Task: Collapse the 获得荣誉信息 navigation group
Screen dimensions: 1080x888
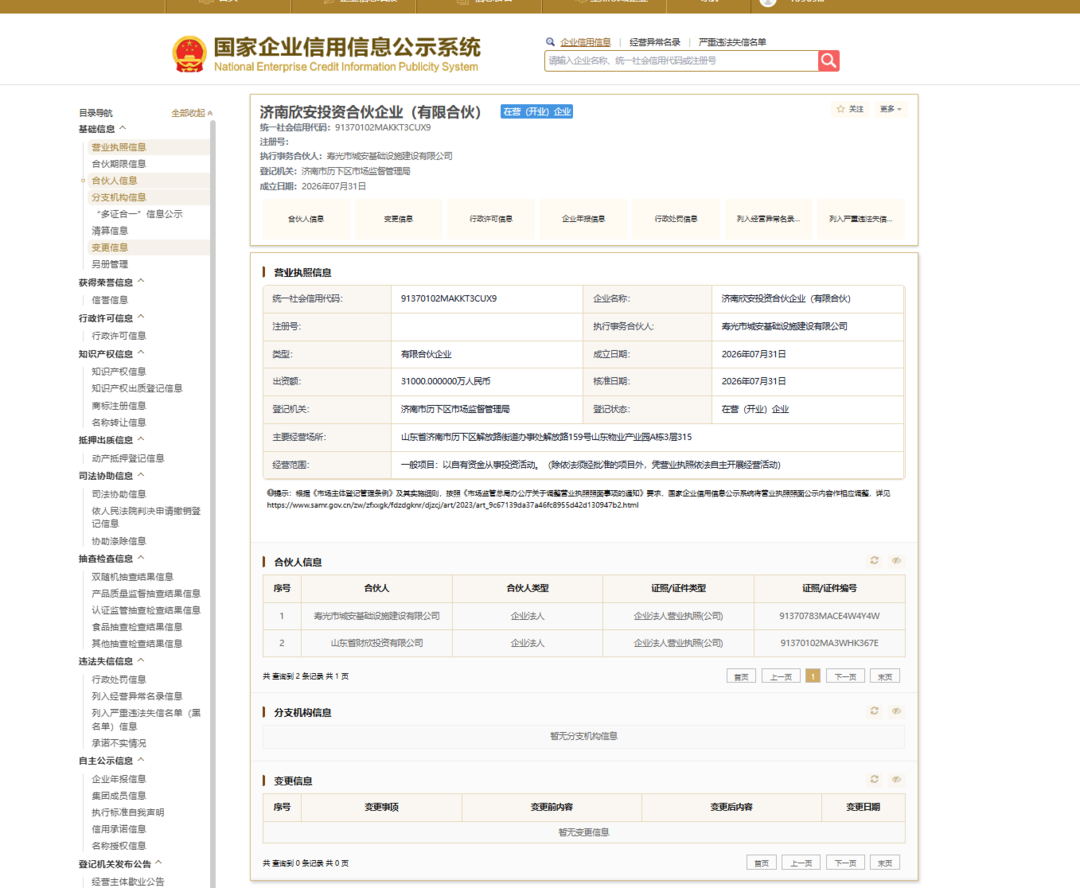Action: tap(141, 282)
